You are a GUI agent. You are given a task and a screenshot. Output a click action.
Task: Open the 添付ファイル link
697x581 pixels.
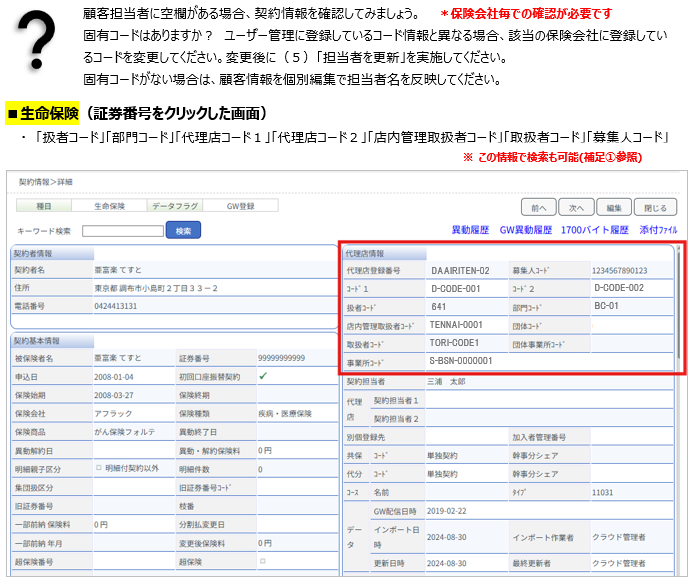pyautogui.click(x=658, y=230)
